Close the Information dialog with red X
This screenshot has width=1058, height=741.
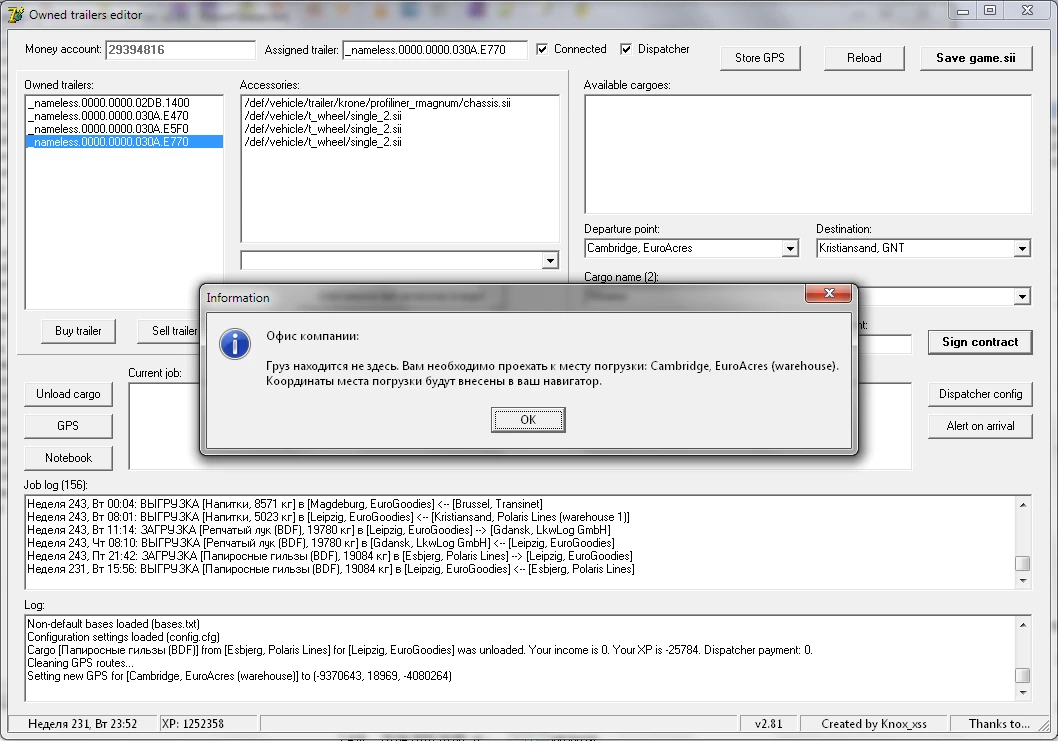(x=829, y=293)
